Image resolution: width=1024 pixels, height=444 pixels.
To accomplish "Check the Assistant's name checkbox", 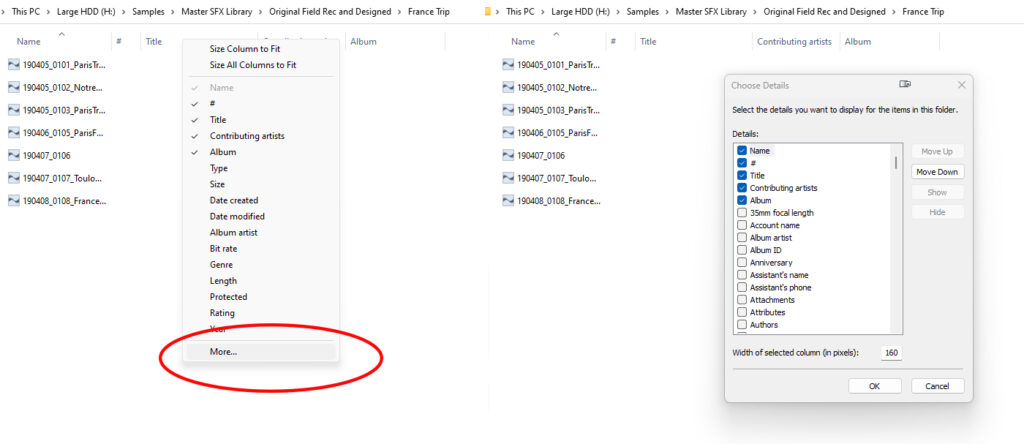I will coord(742,274).
